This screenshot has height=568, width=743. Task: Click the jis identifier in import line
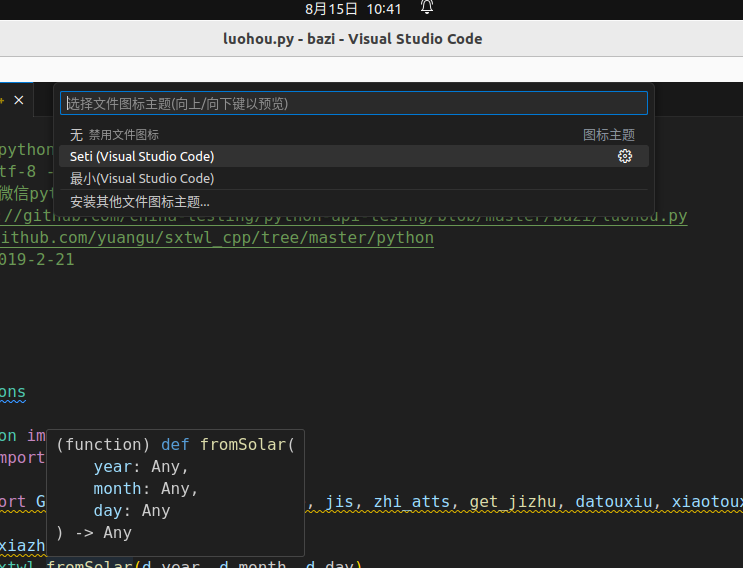(x=339, y=502)
